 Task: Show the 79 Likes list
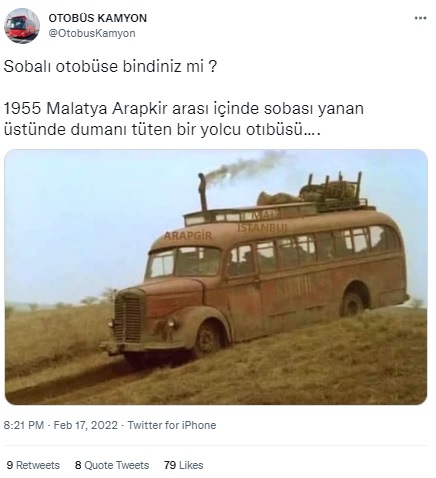tap(184, 465)
